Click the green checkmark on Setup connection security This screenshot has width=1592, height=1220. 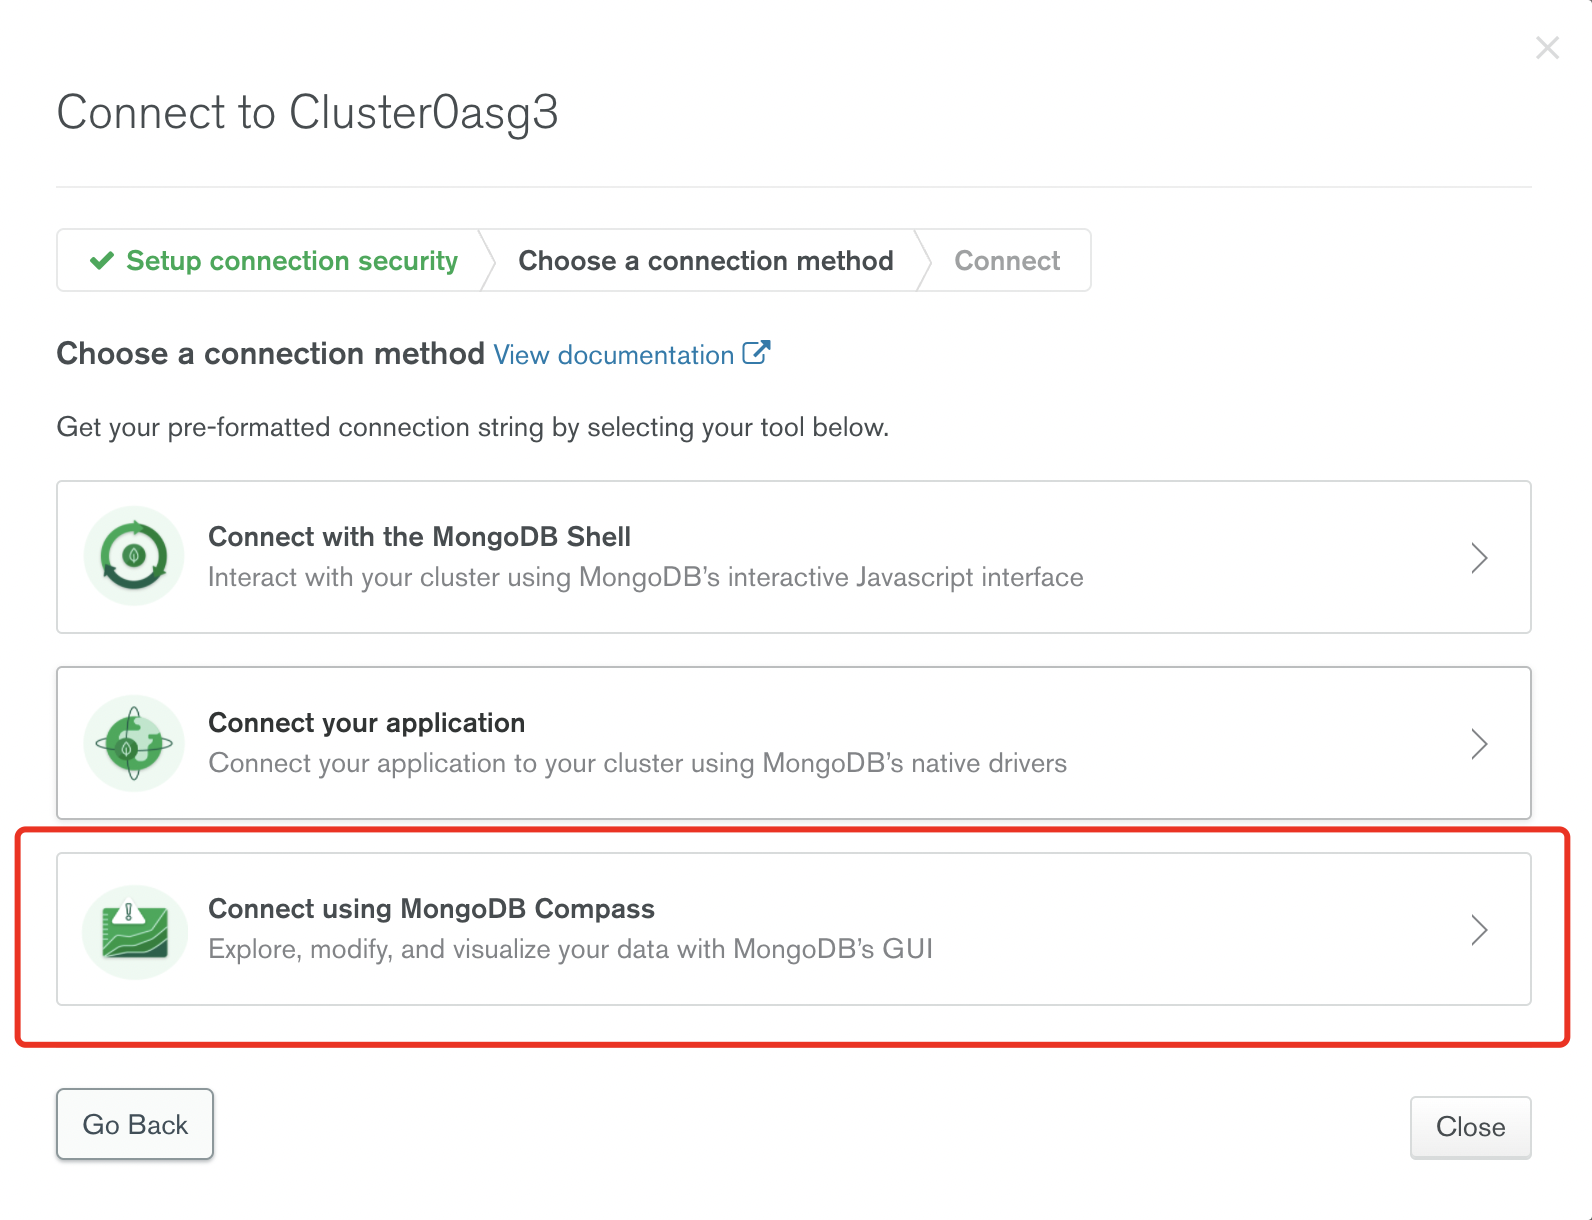click(x=102, y=261)
